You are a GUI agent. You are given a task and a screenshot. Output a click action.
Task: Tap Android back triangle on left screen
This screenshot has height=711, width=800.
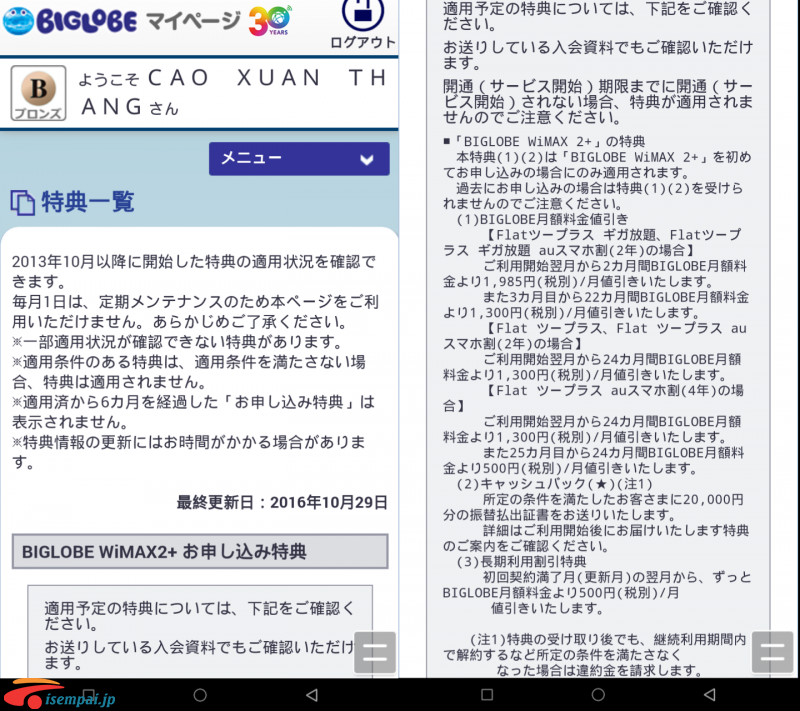click(x=312, y=695)
